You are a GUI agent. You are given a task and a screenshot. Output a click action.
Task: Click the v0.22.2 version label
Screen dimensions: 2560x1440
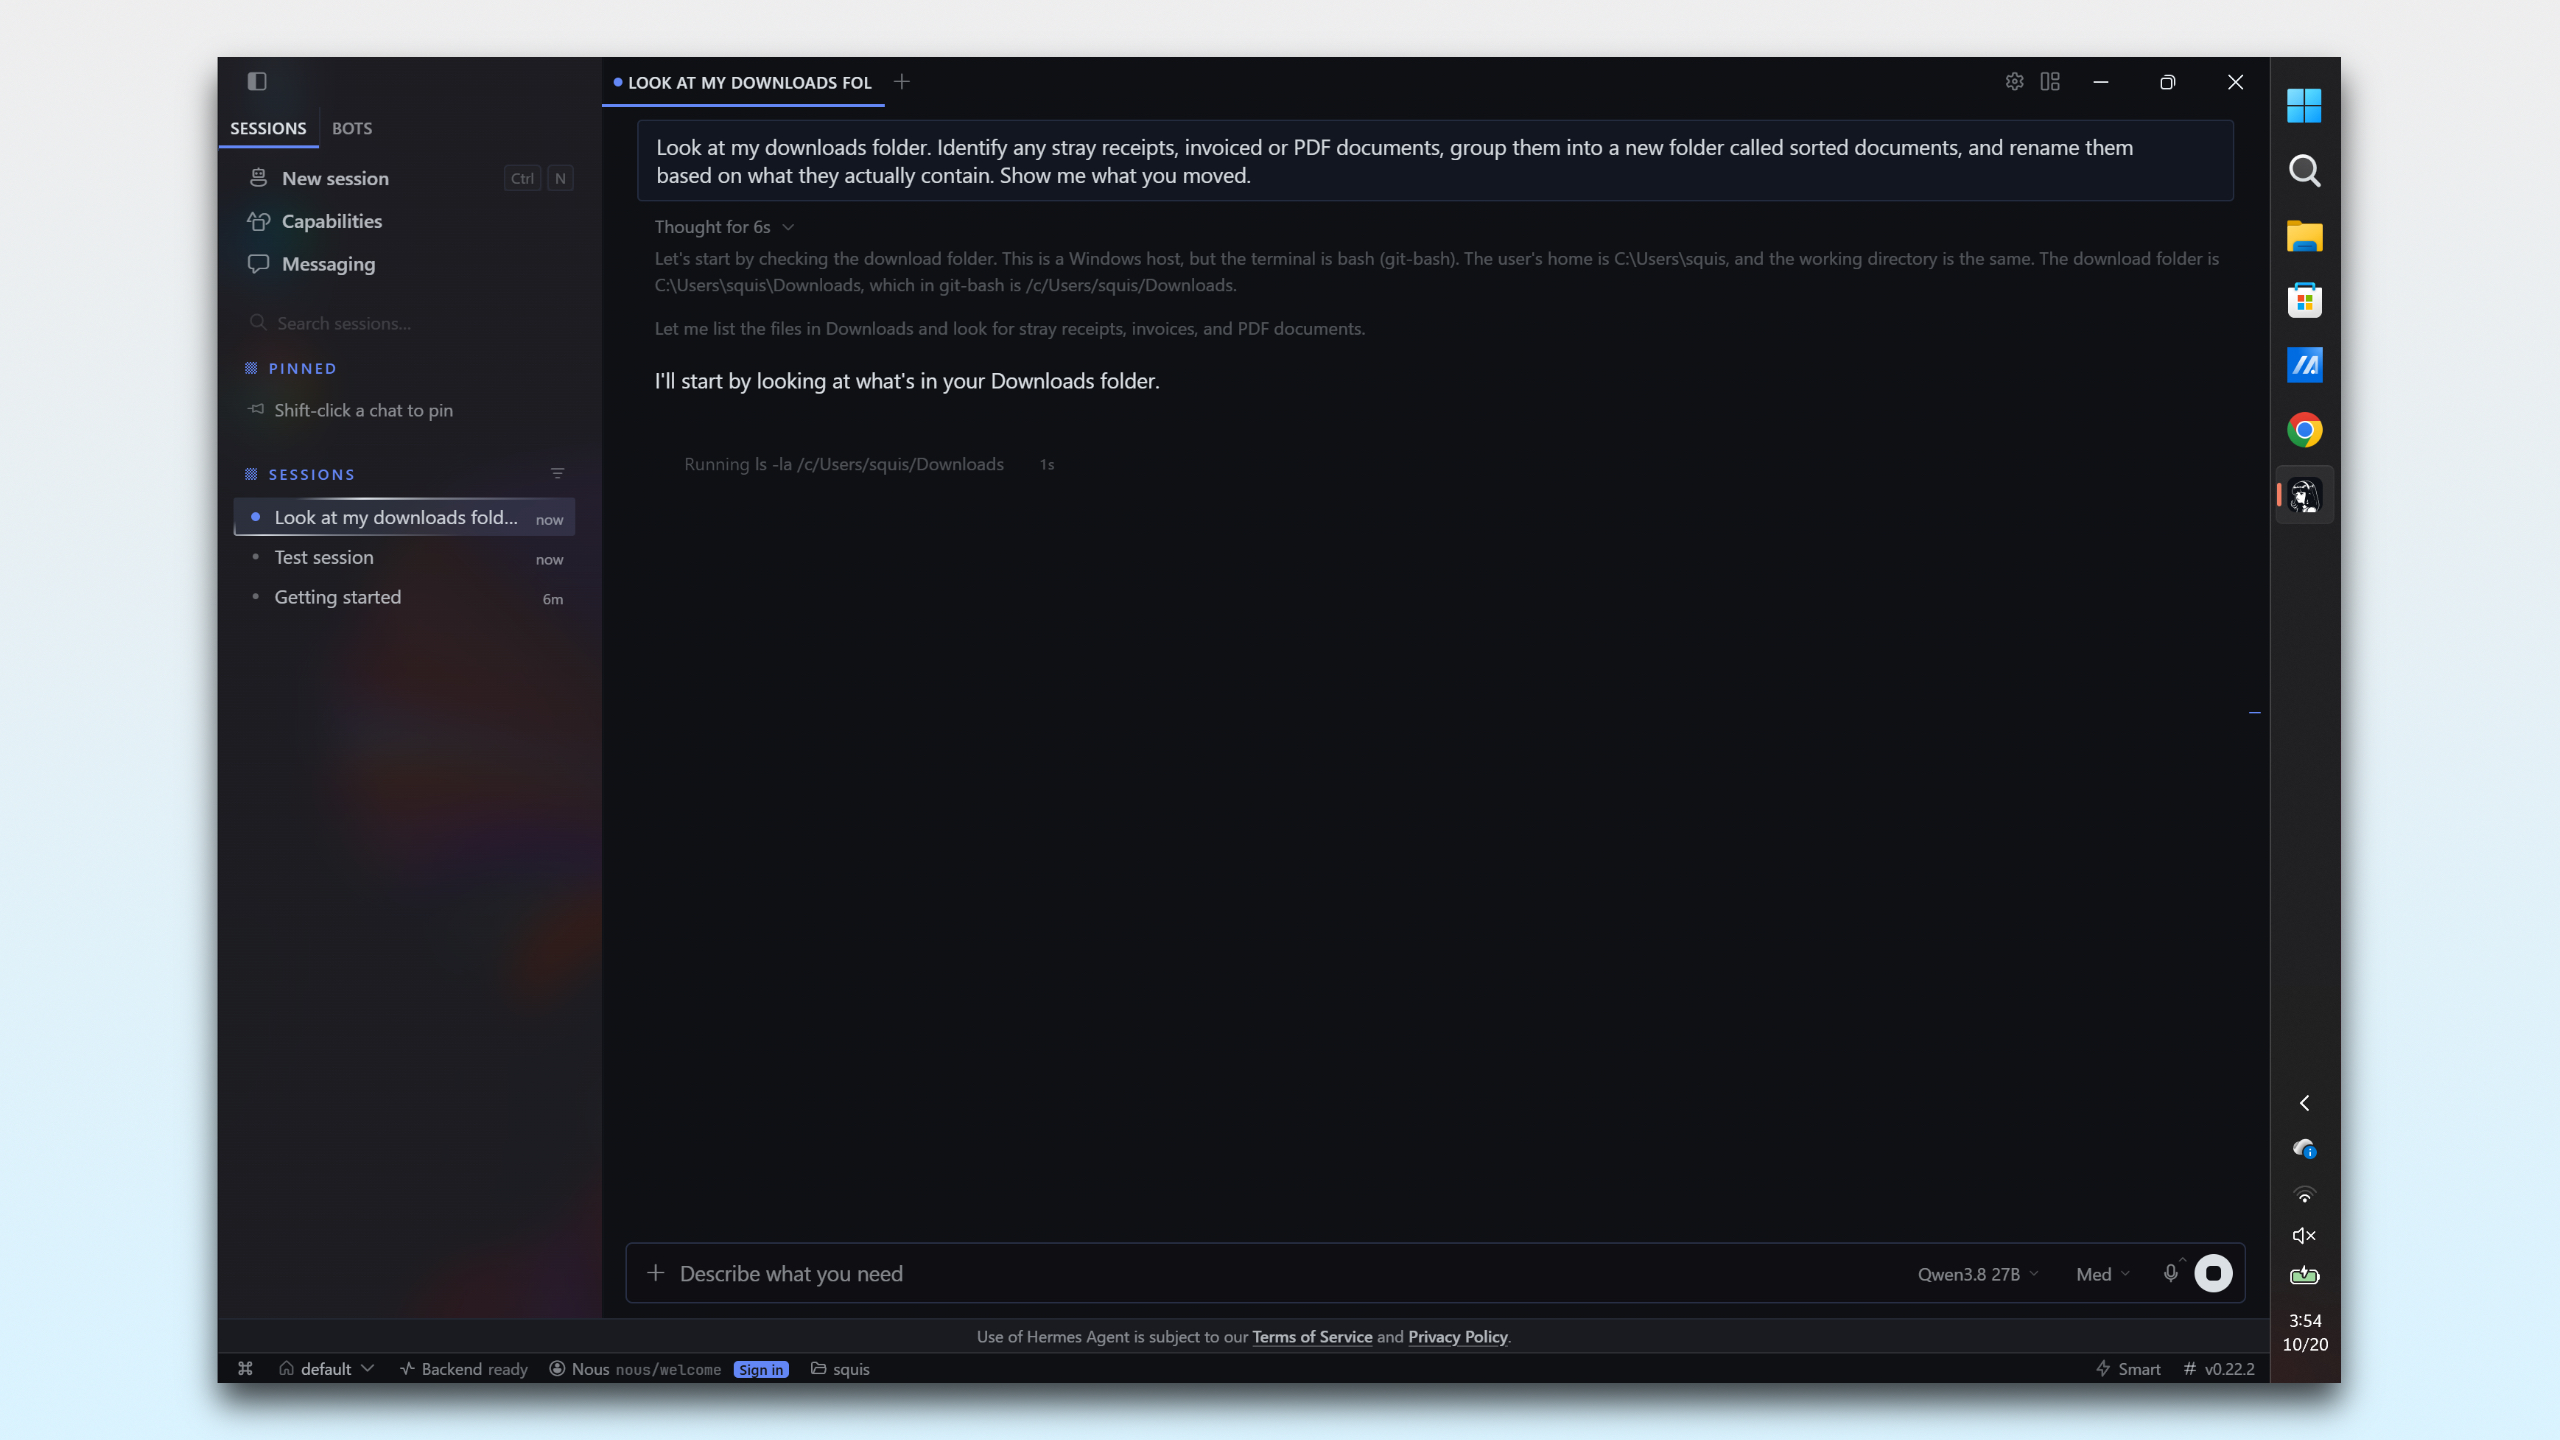point(2219,1369)
